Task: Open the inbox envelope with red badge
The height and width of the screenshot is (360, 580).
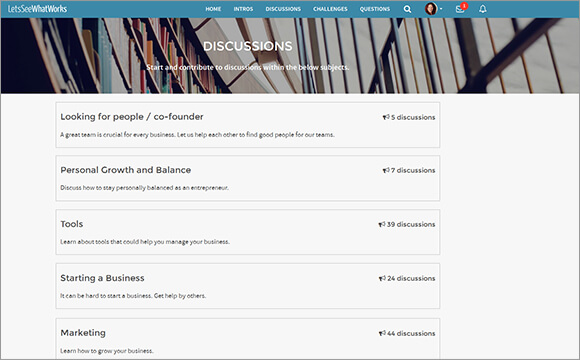Action: pyautogui.click(x=461, y=9)
